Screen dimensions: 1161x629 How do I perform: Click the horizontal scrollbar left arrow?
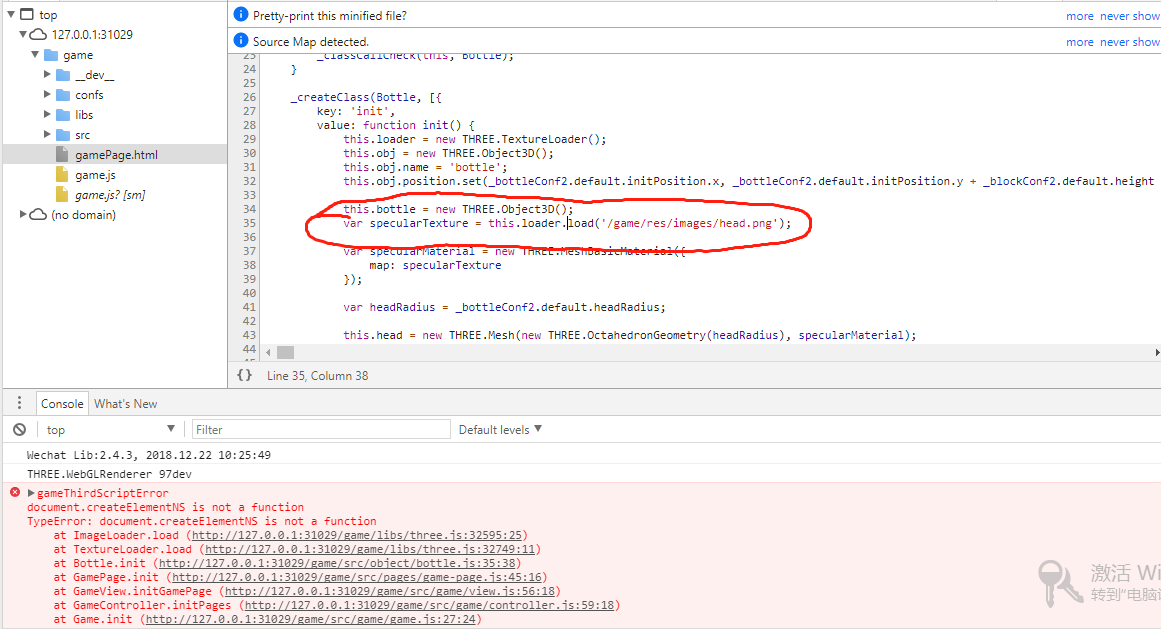pos(268,352)
